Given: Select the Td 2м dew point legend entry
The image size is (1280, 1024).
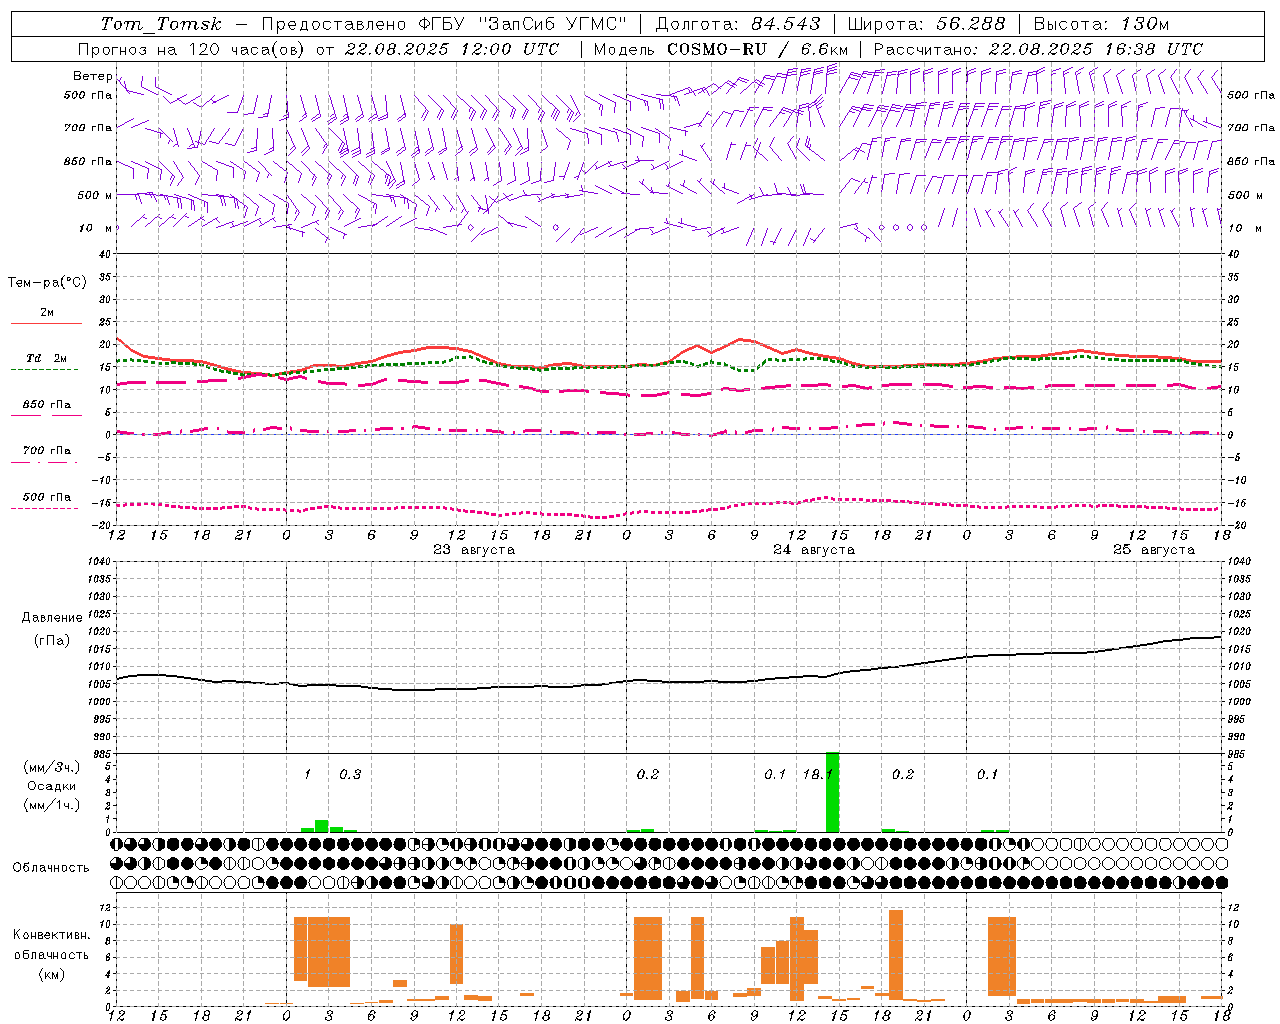Looking at the screenshot, I should (x=46, y=358).
